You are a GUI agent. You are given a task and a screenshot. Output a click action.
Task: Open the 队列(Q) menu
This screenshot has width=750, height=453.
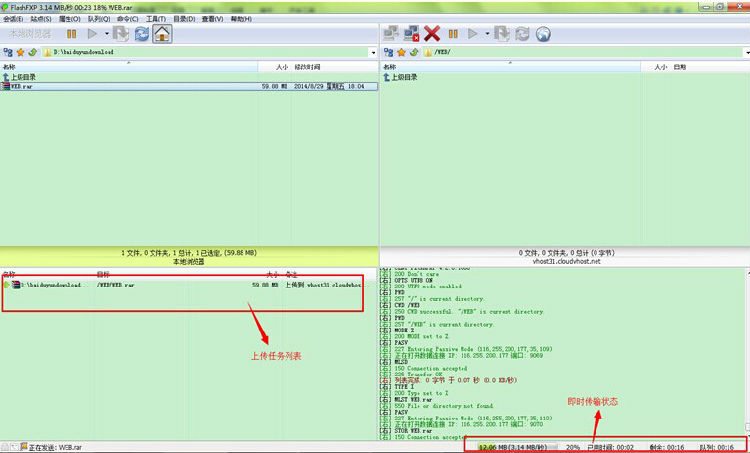98,19
